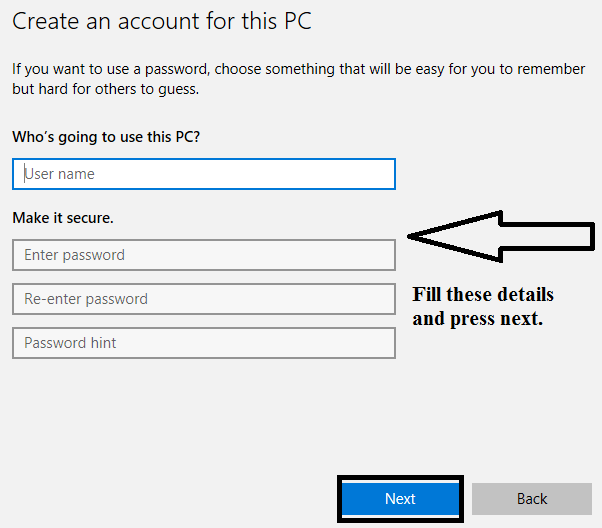
Task: Click the password advice paragraph text
Action: pos(298,79)
